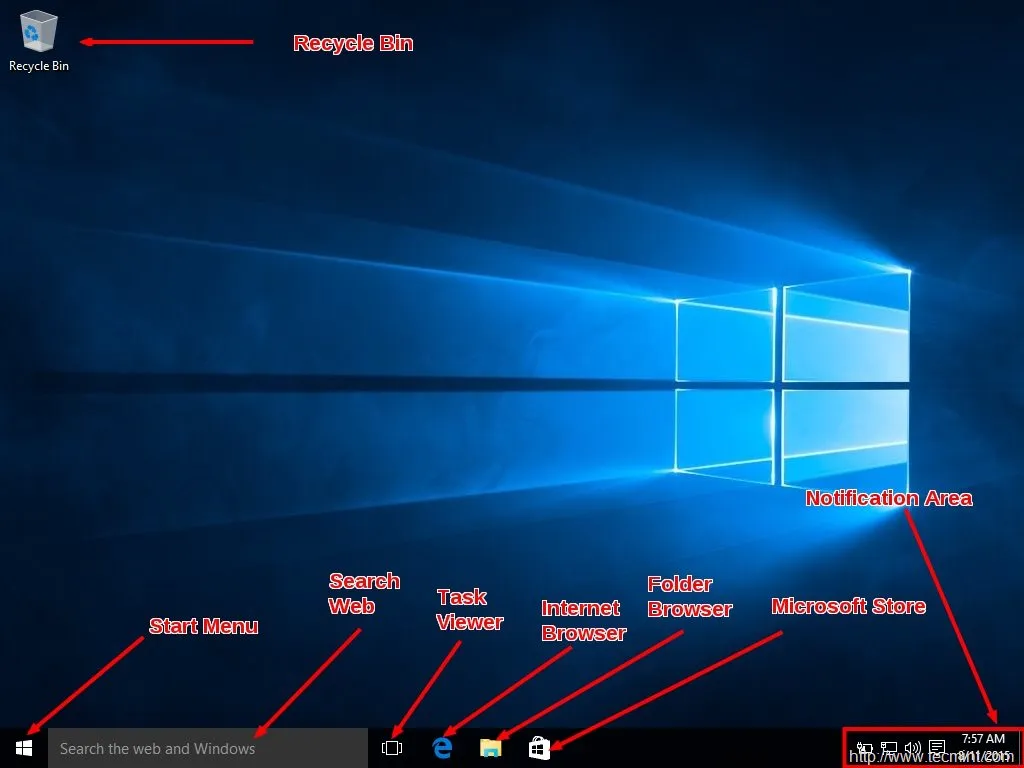Open Task View from the taskbar

click(392, 748)
